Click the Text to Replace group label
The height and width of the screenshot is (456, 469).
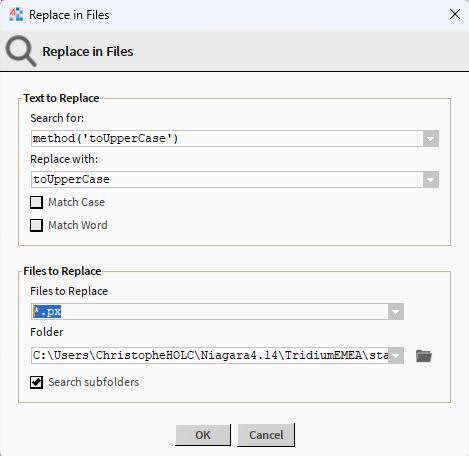(x=61, y=98)
